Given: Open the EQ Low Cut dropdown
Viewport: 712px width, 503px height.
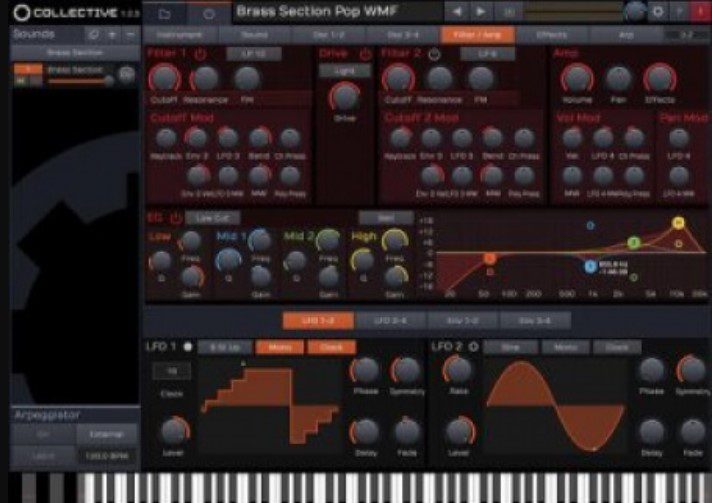Looking at the screenshot, I should coord(213,218).
